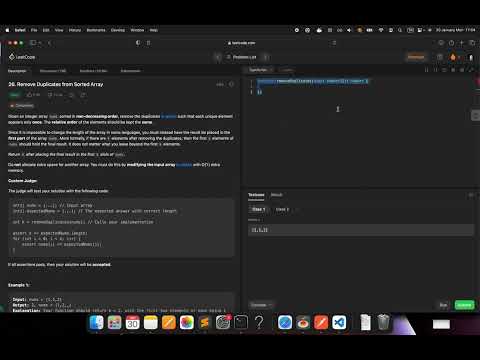Image resolution: width=480 pixels, height=360 pixels.
Task: Open Visual Studio Code from the dock
Action: [x=339, y=322]
